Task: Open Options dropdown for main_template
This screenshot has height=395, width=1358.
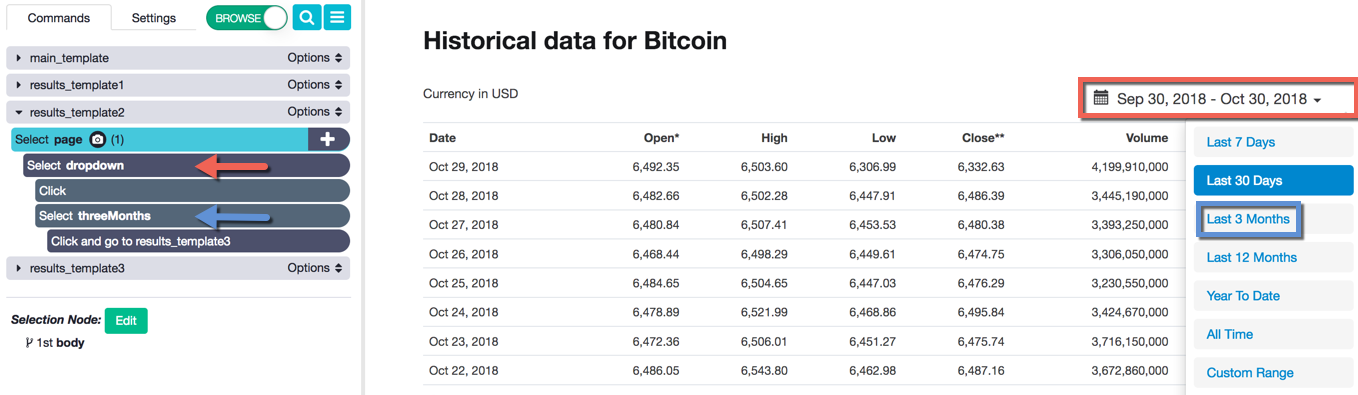Action: click(x=315, y=58)
